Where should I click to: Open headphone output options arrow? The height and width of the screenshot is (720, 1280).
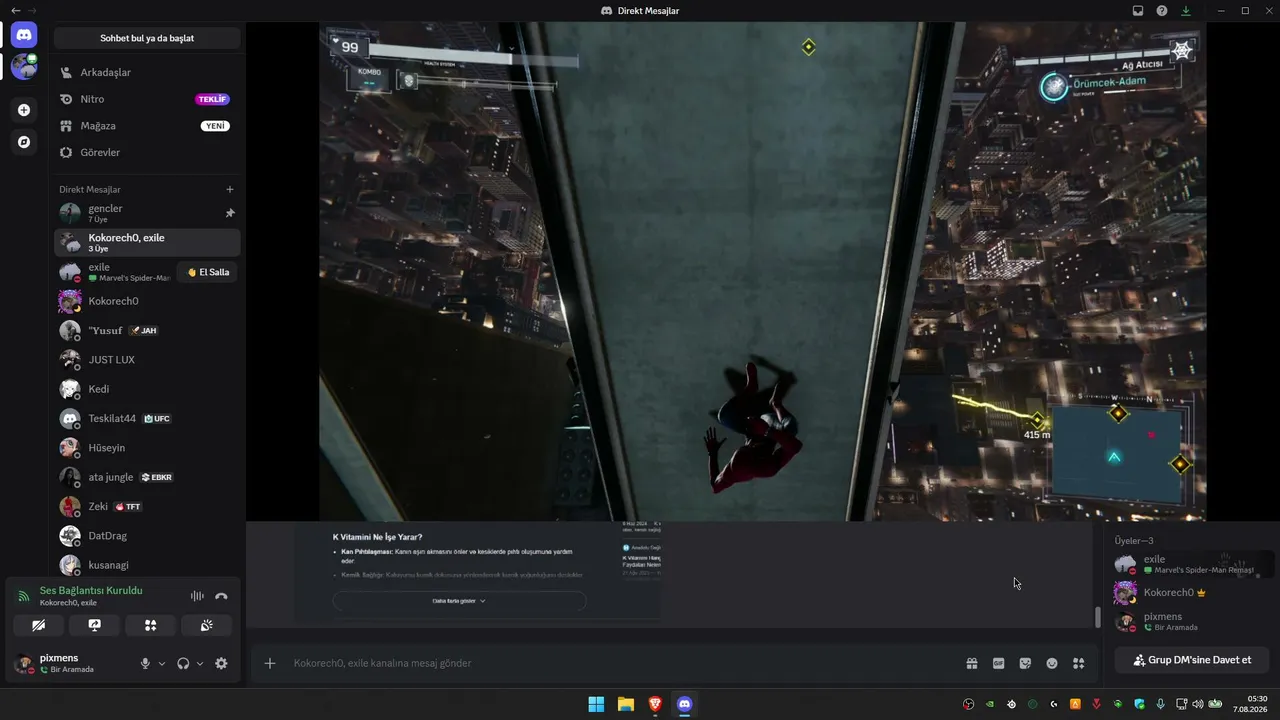(200, 663)
